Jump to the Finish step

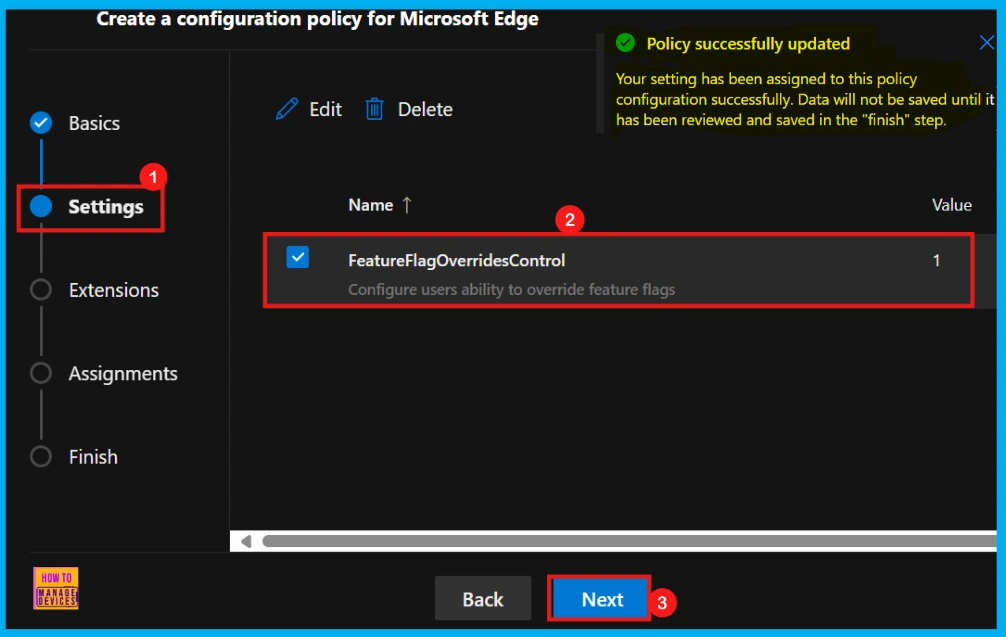click(93, 457)
